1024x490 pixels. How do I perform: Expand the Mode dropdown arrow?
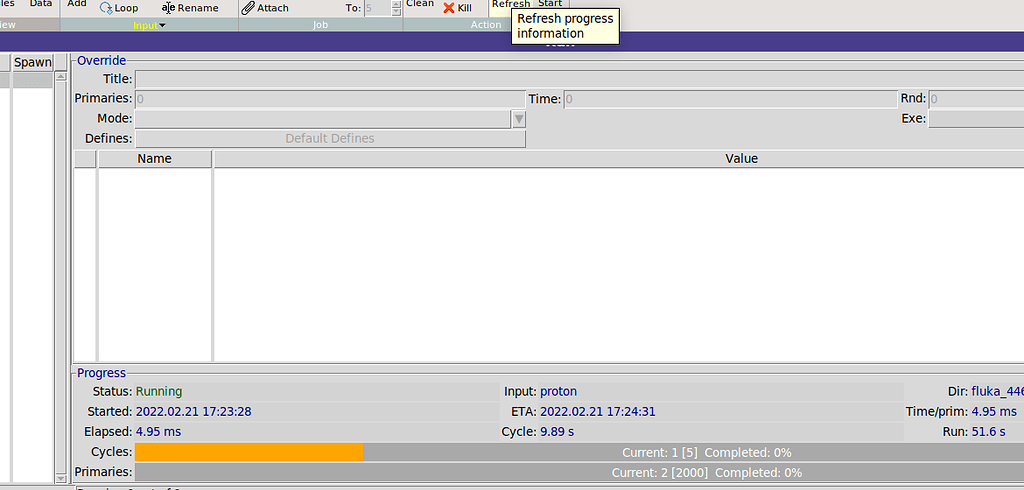(x=519, y=119)
